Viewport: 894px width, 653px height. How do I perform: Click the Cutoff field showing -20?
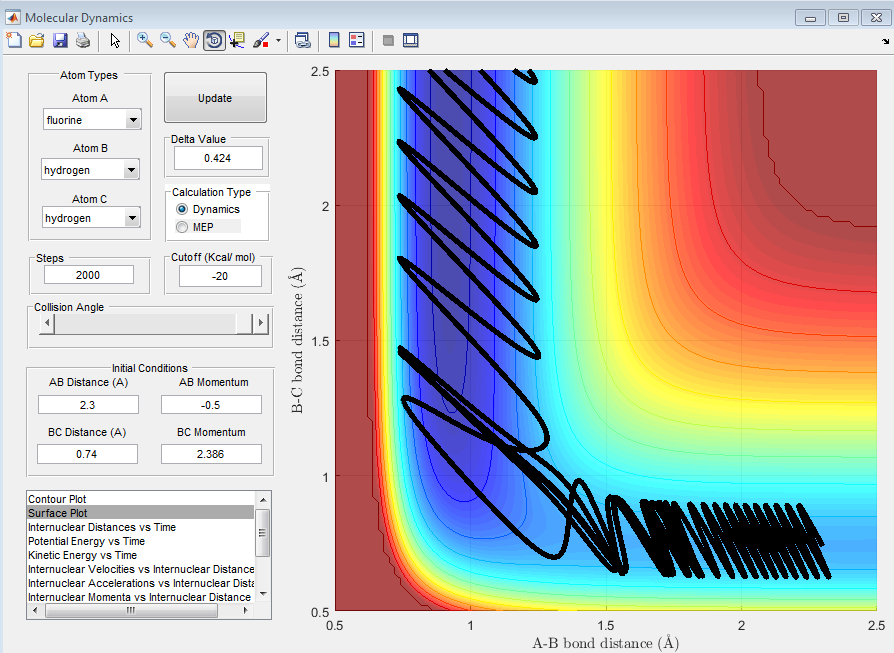click(x=220, y=276)
